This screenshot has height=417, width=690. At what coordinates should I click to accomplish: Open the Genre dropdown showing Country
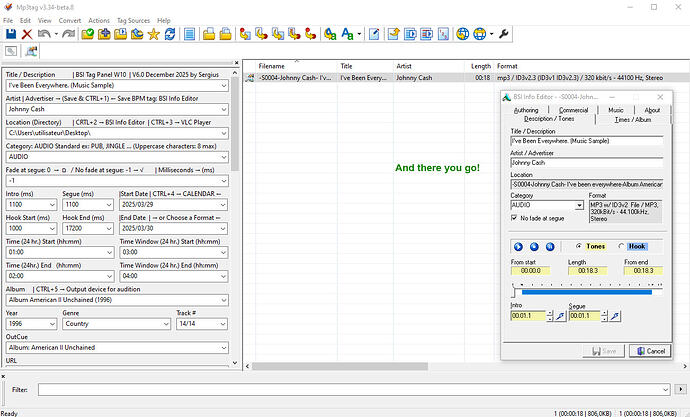tap(166, 324)
